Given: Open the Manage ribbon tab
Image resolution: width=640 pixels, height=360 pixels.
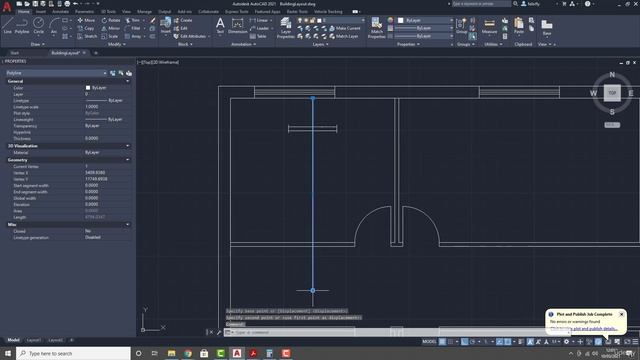Looking at the screenshot, I should tap(144, 11).
